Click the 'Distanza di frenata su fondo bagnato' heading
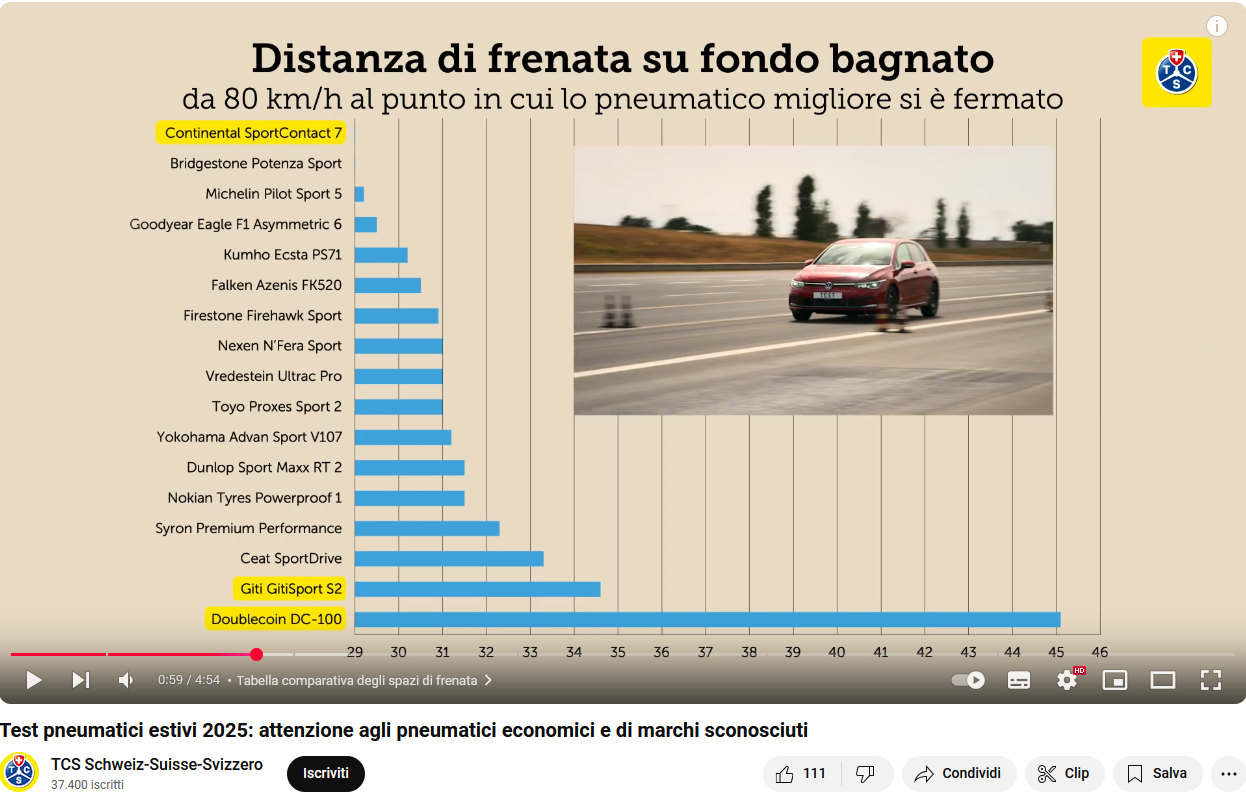The width and height of the screenshot is (1246, 792). (x=622, y=58)
